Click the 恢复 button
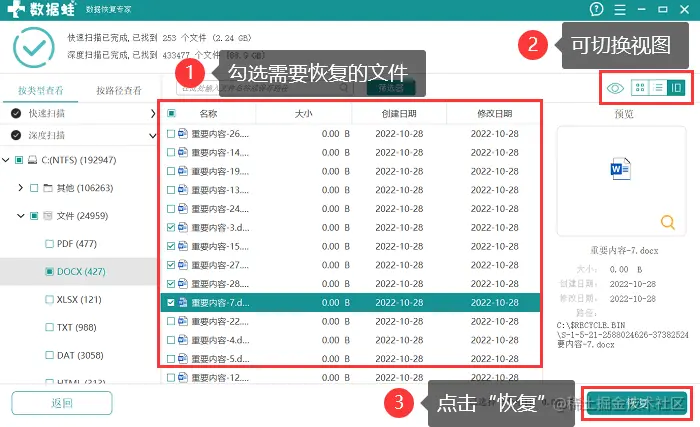The width and height of the screenshot is (700, 427). pyautogui.click(x=637, y=403)
